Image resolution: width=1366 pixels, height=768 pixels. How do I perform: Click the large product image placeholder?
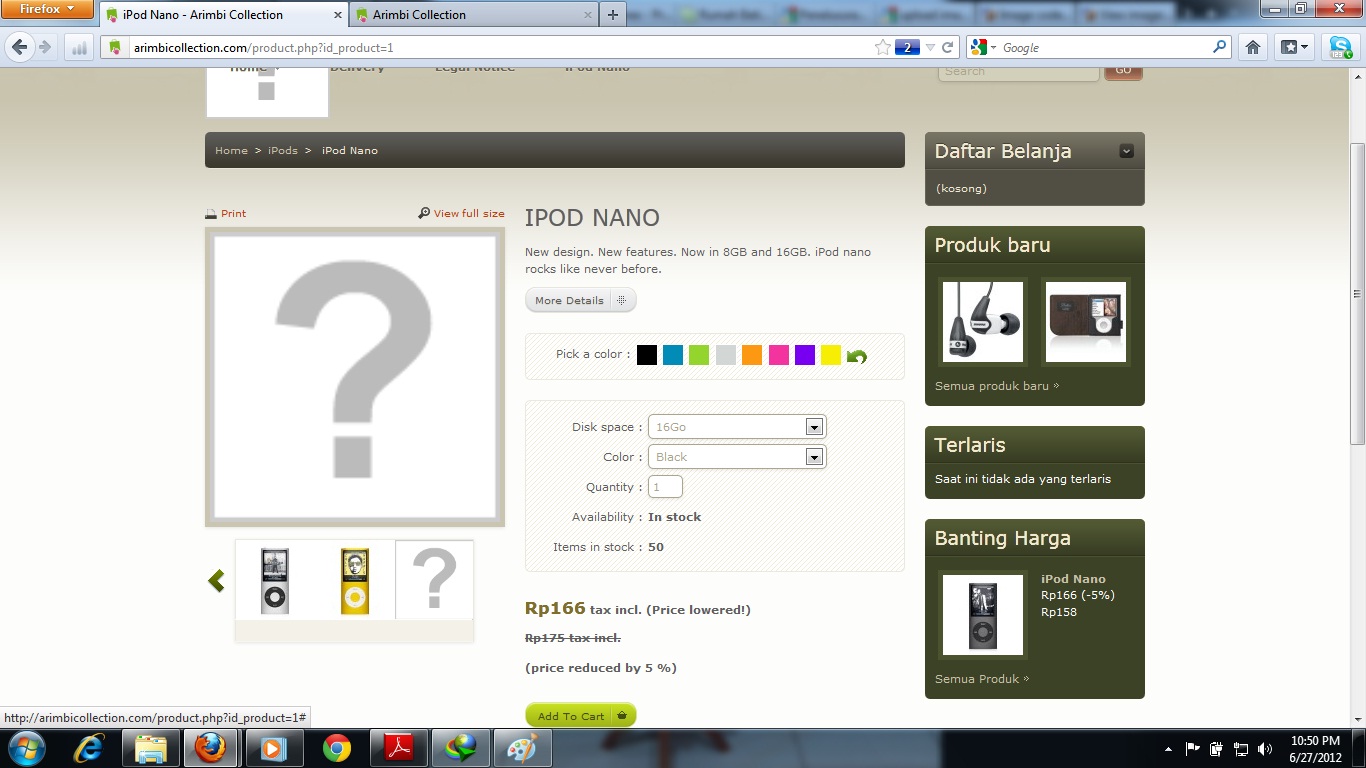(x=355, y=377)
